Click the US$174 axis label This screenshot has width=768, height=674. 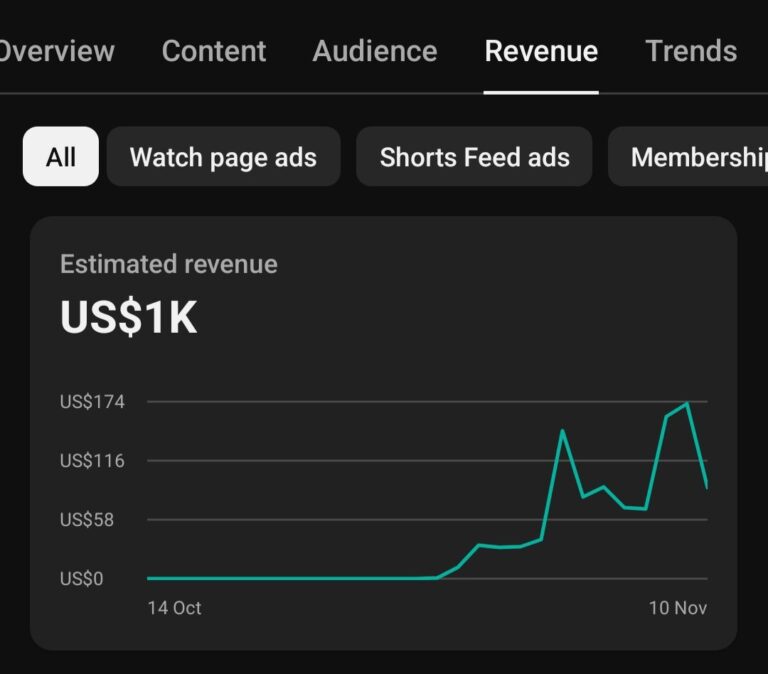click(x=92, y=402)
